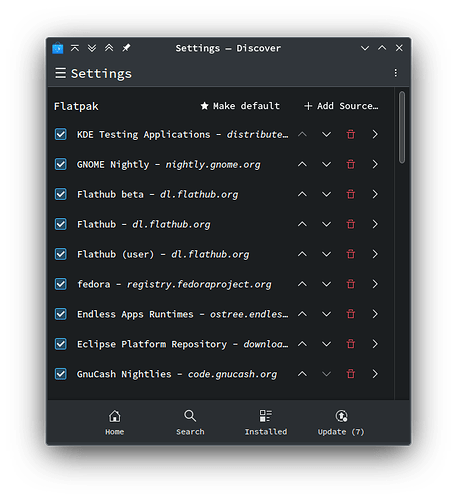Viewport: 457px width, 500px height.
Task: Click the Make default button
Action: pyautogui.click(x=240, y=106)
